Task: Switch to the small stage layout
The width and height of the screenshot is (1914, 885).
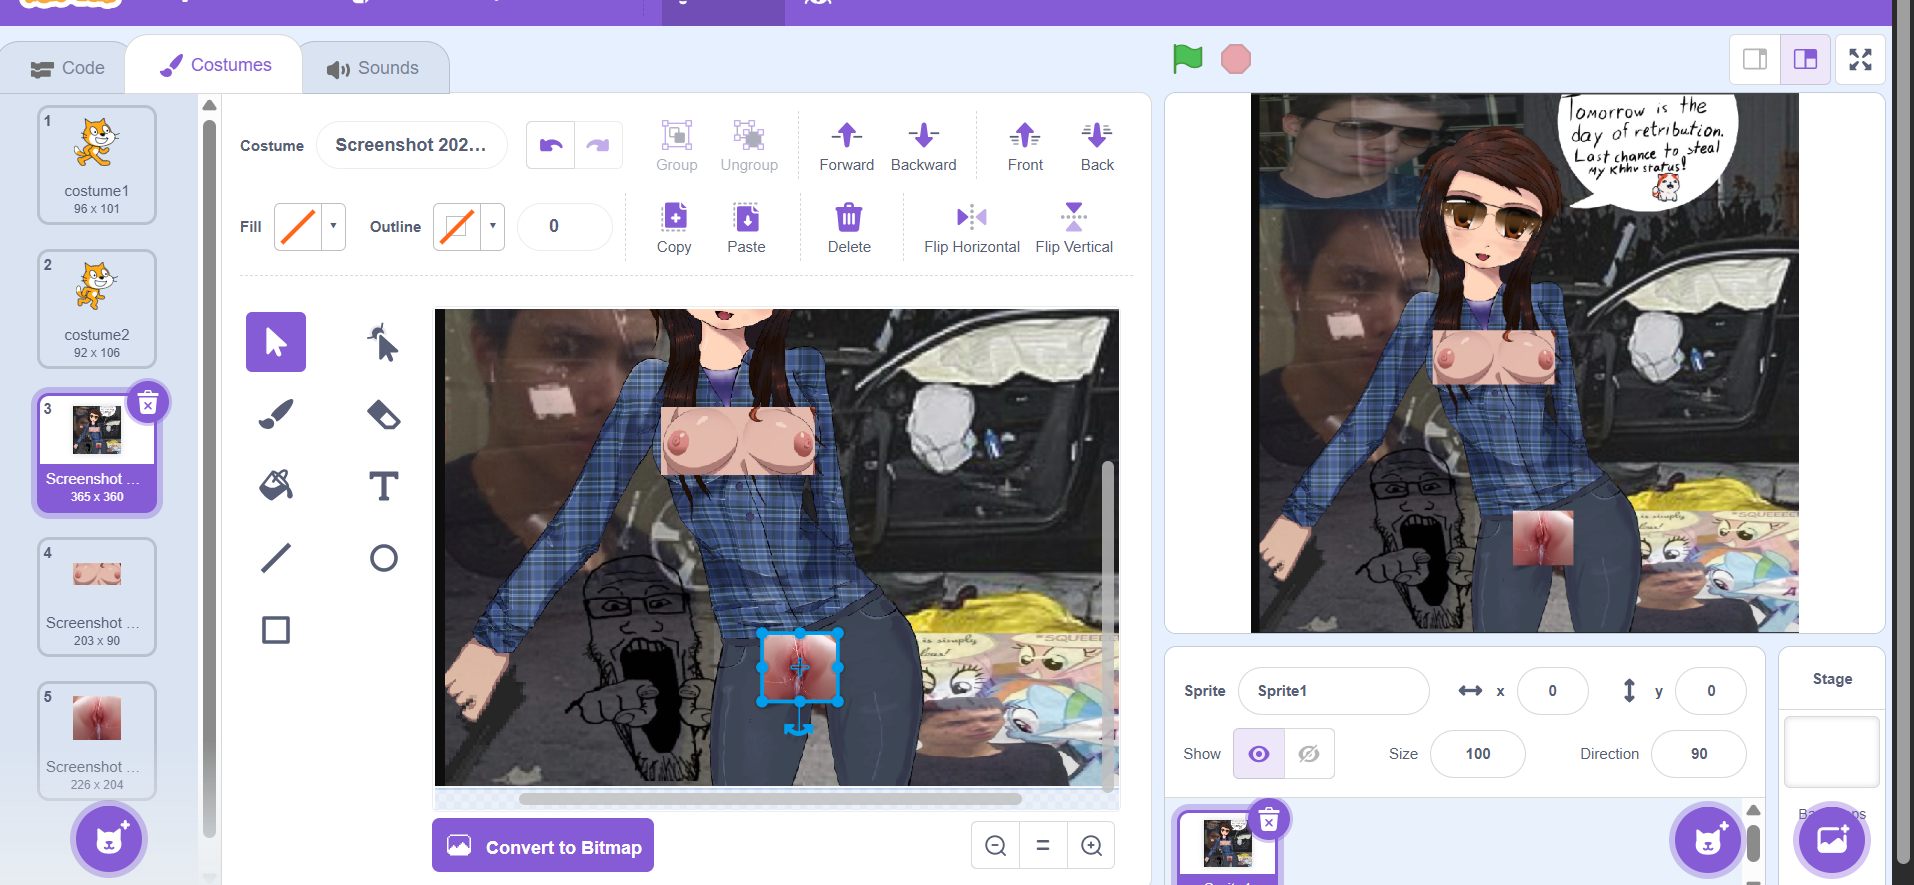Action: click(x=1755, y=60)
